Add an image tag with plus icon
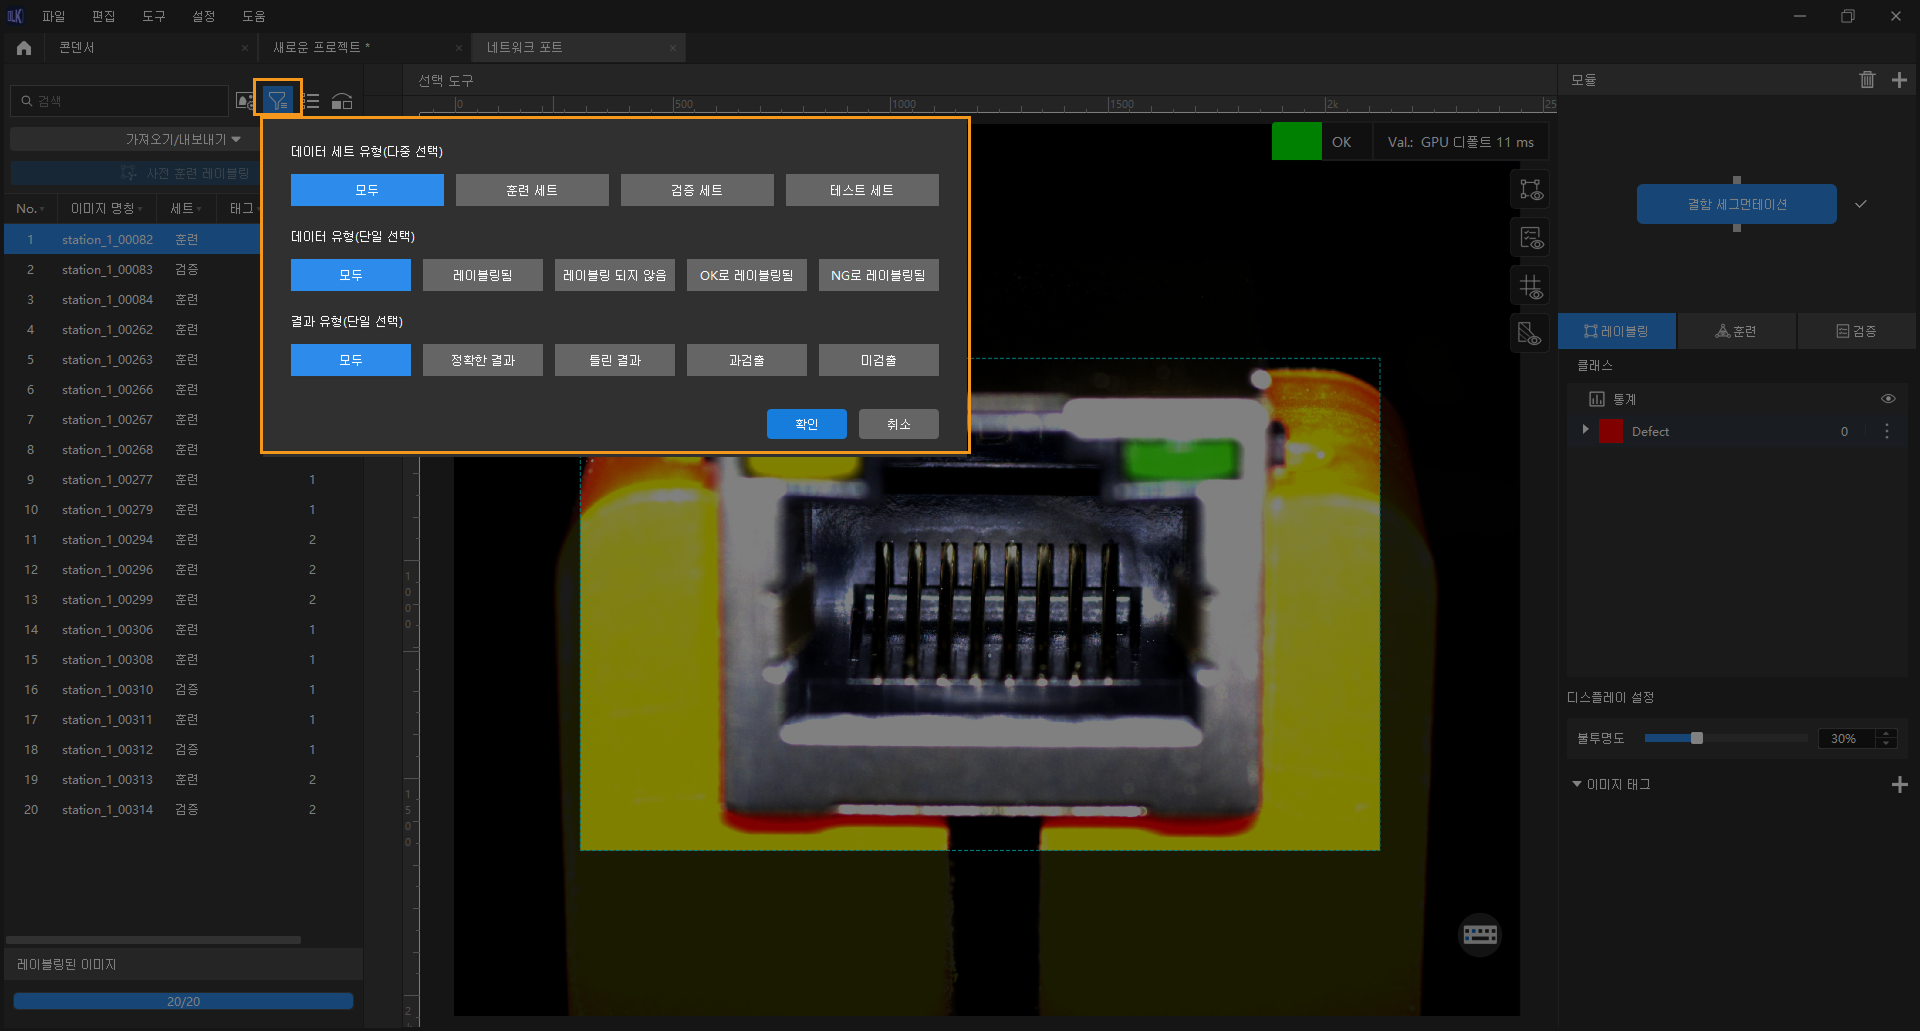The height and width of the screenshot is (1031, 1920). [x=1899, y=785]
